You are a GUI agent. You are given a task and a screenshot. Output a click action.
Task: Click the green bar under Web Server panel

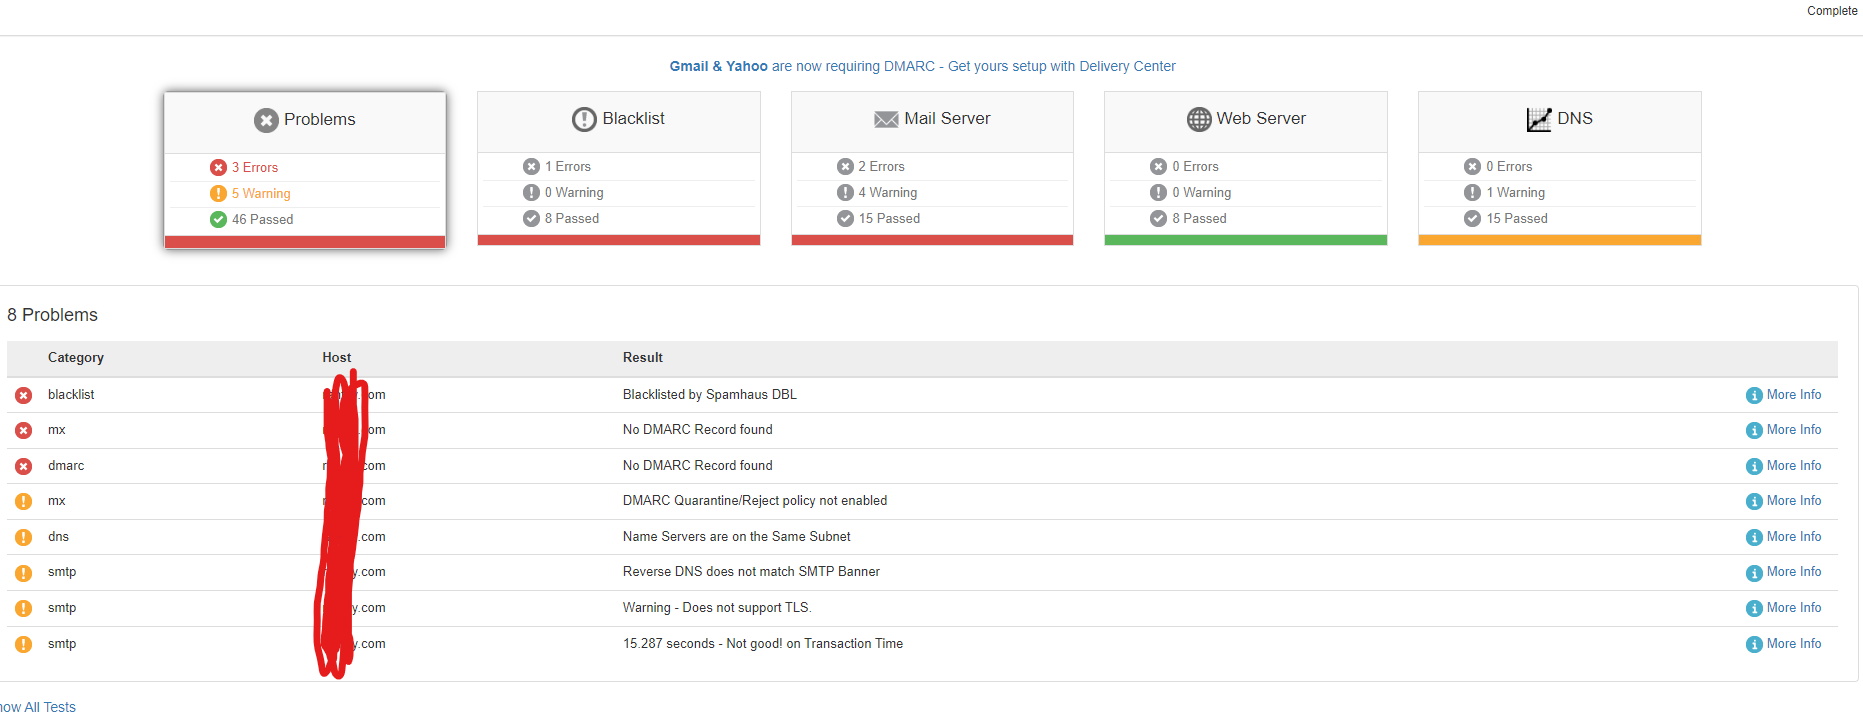pyautogui.click(x=1246, y=240)
